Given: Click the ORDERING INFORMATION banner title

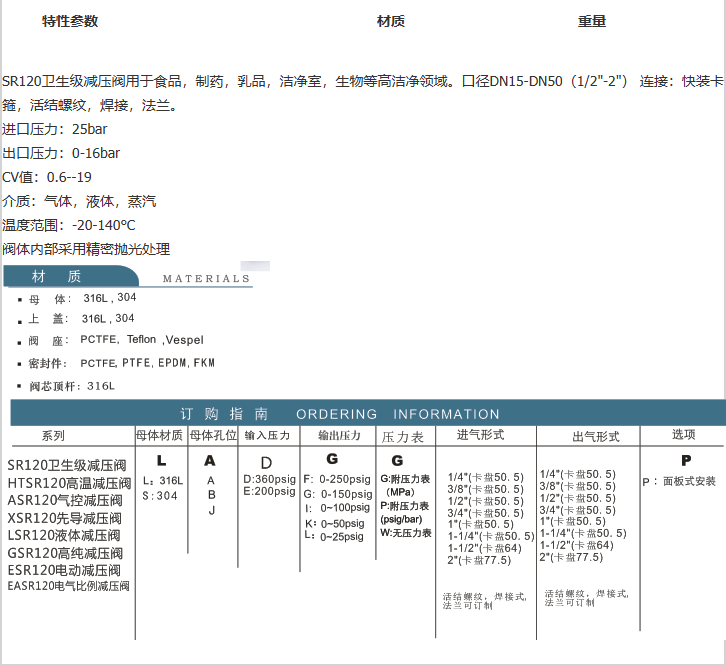Looking at the screenshot, I should 398,414.
